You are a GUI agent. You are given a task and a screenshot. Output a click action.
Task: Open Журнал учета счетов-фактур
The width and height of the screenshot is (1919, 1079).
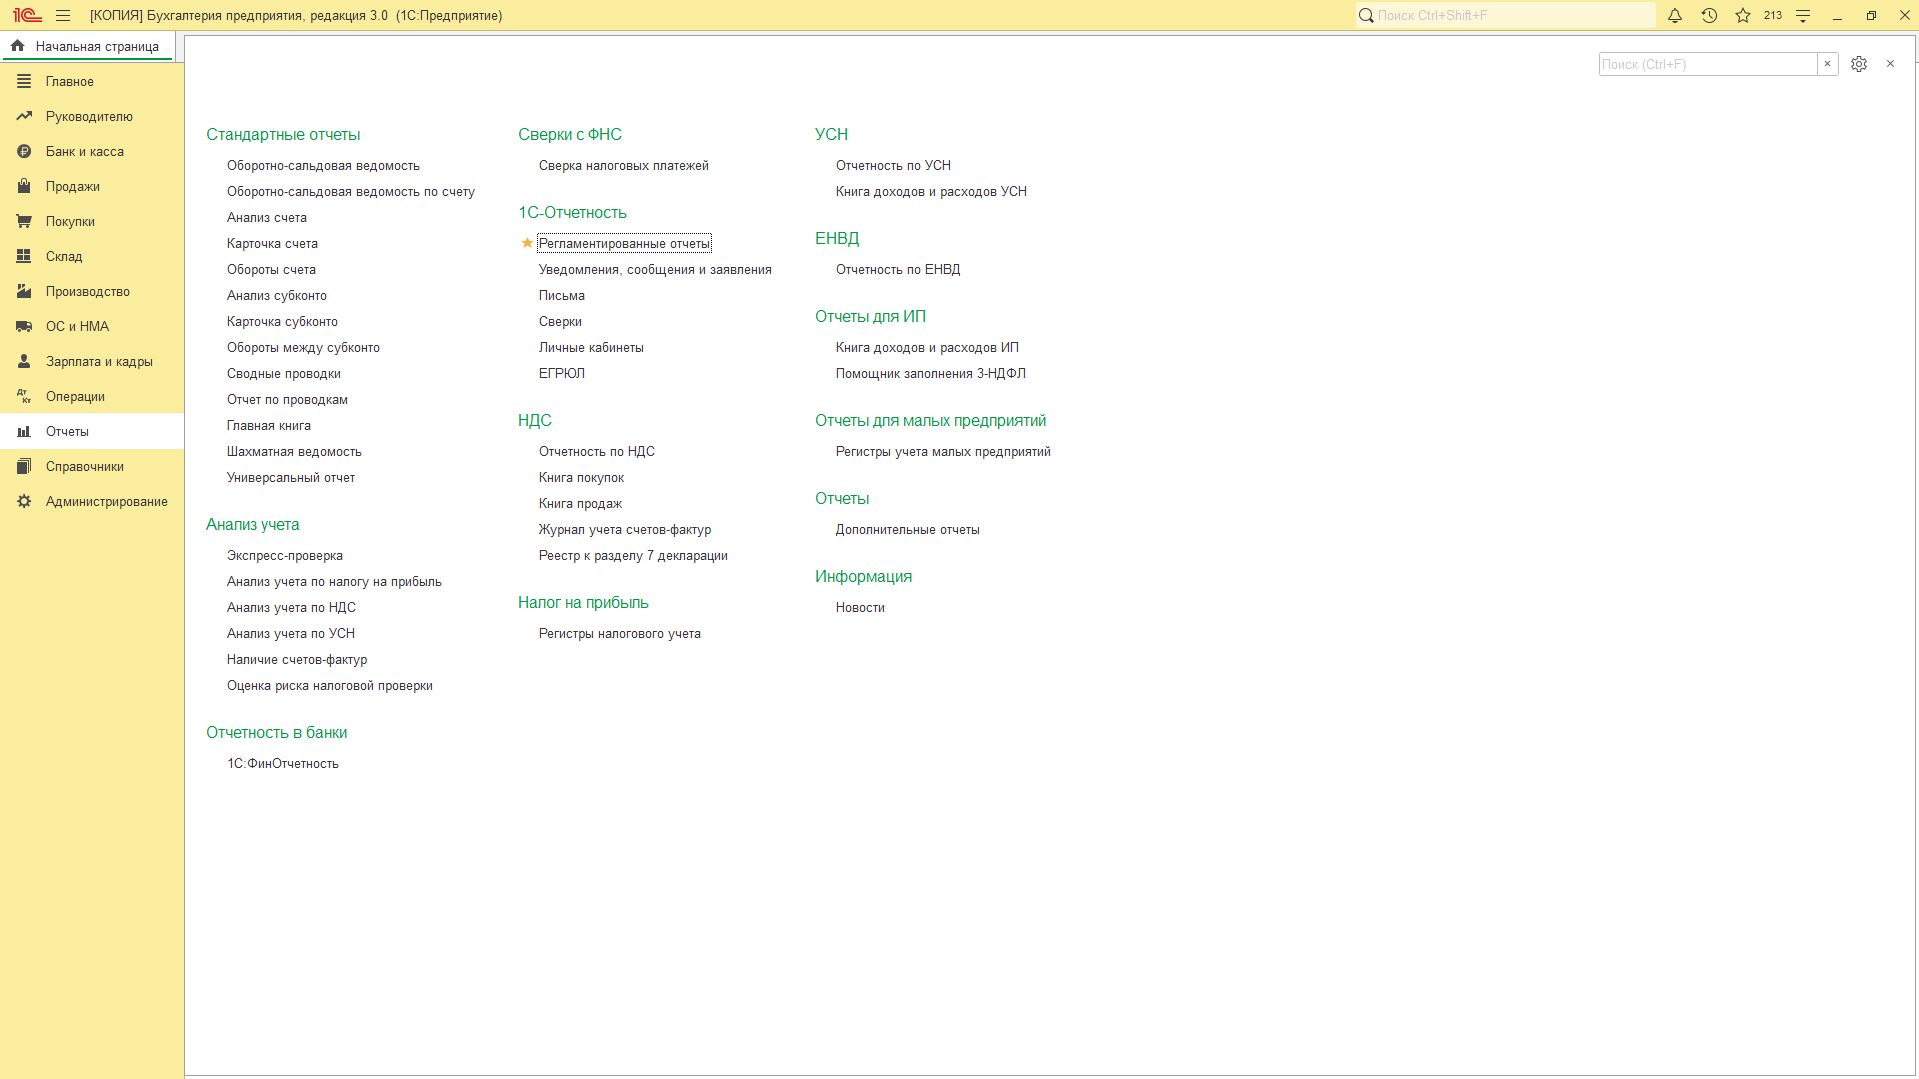point(625,529)
